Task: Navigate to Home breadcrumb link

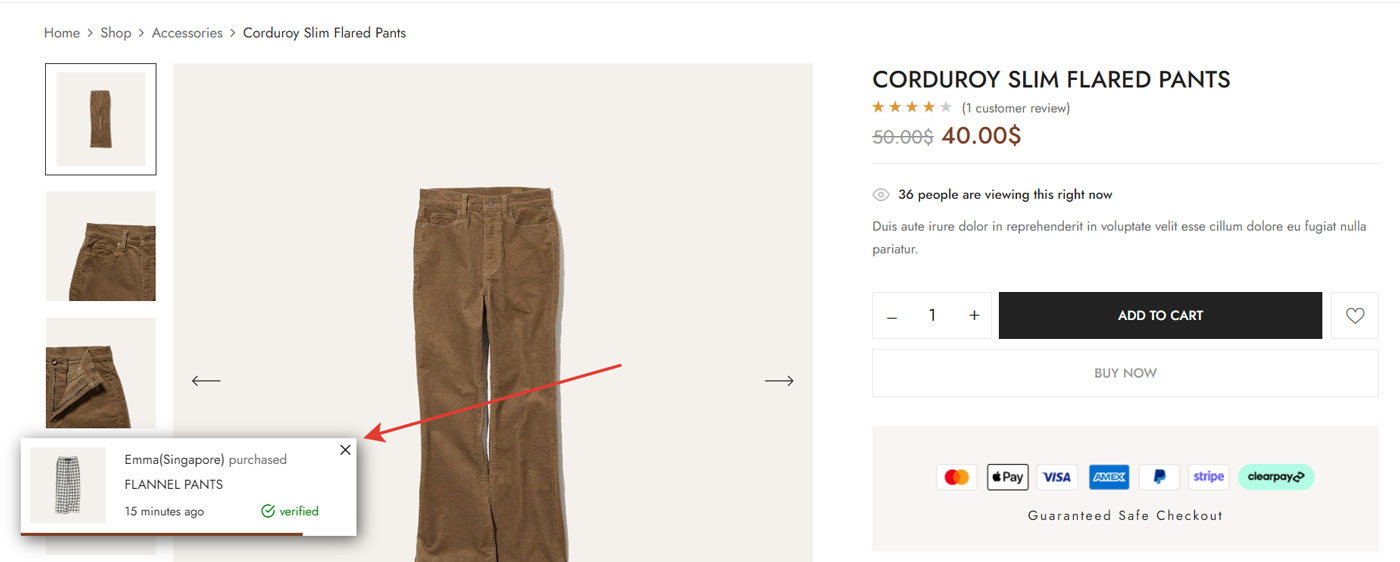Action: (62, 33)
